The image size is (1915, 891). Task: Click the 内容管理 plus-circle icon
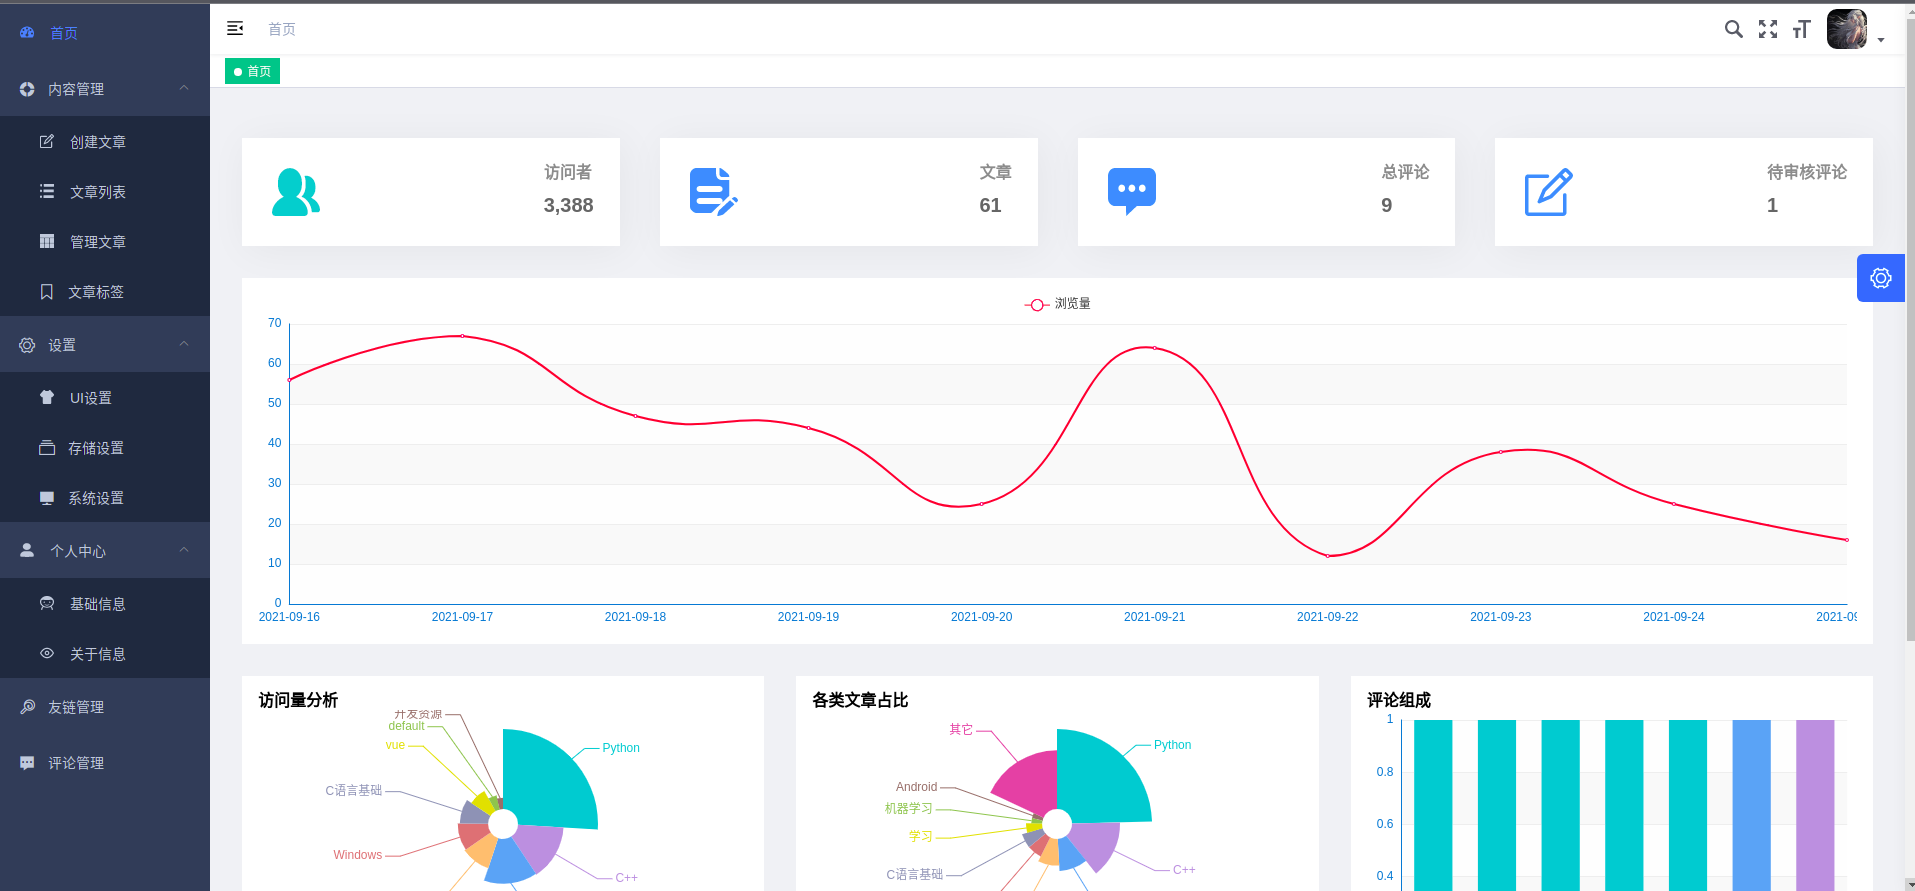27,89
